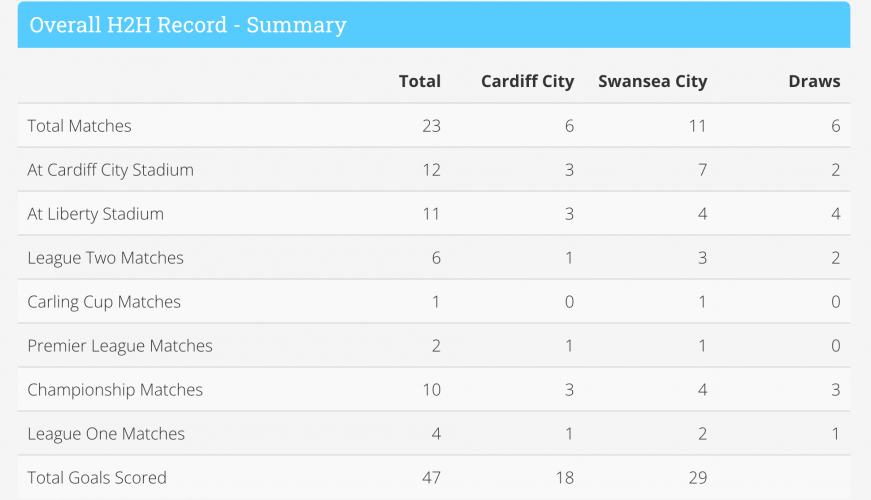Select Swansea City's 29 goals scored cell
Screen dimensions: 871x500
697,478
